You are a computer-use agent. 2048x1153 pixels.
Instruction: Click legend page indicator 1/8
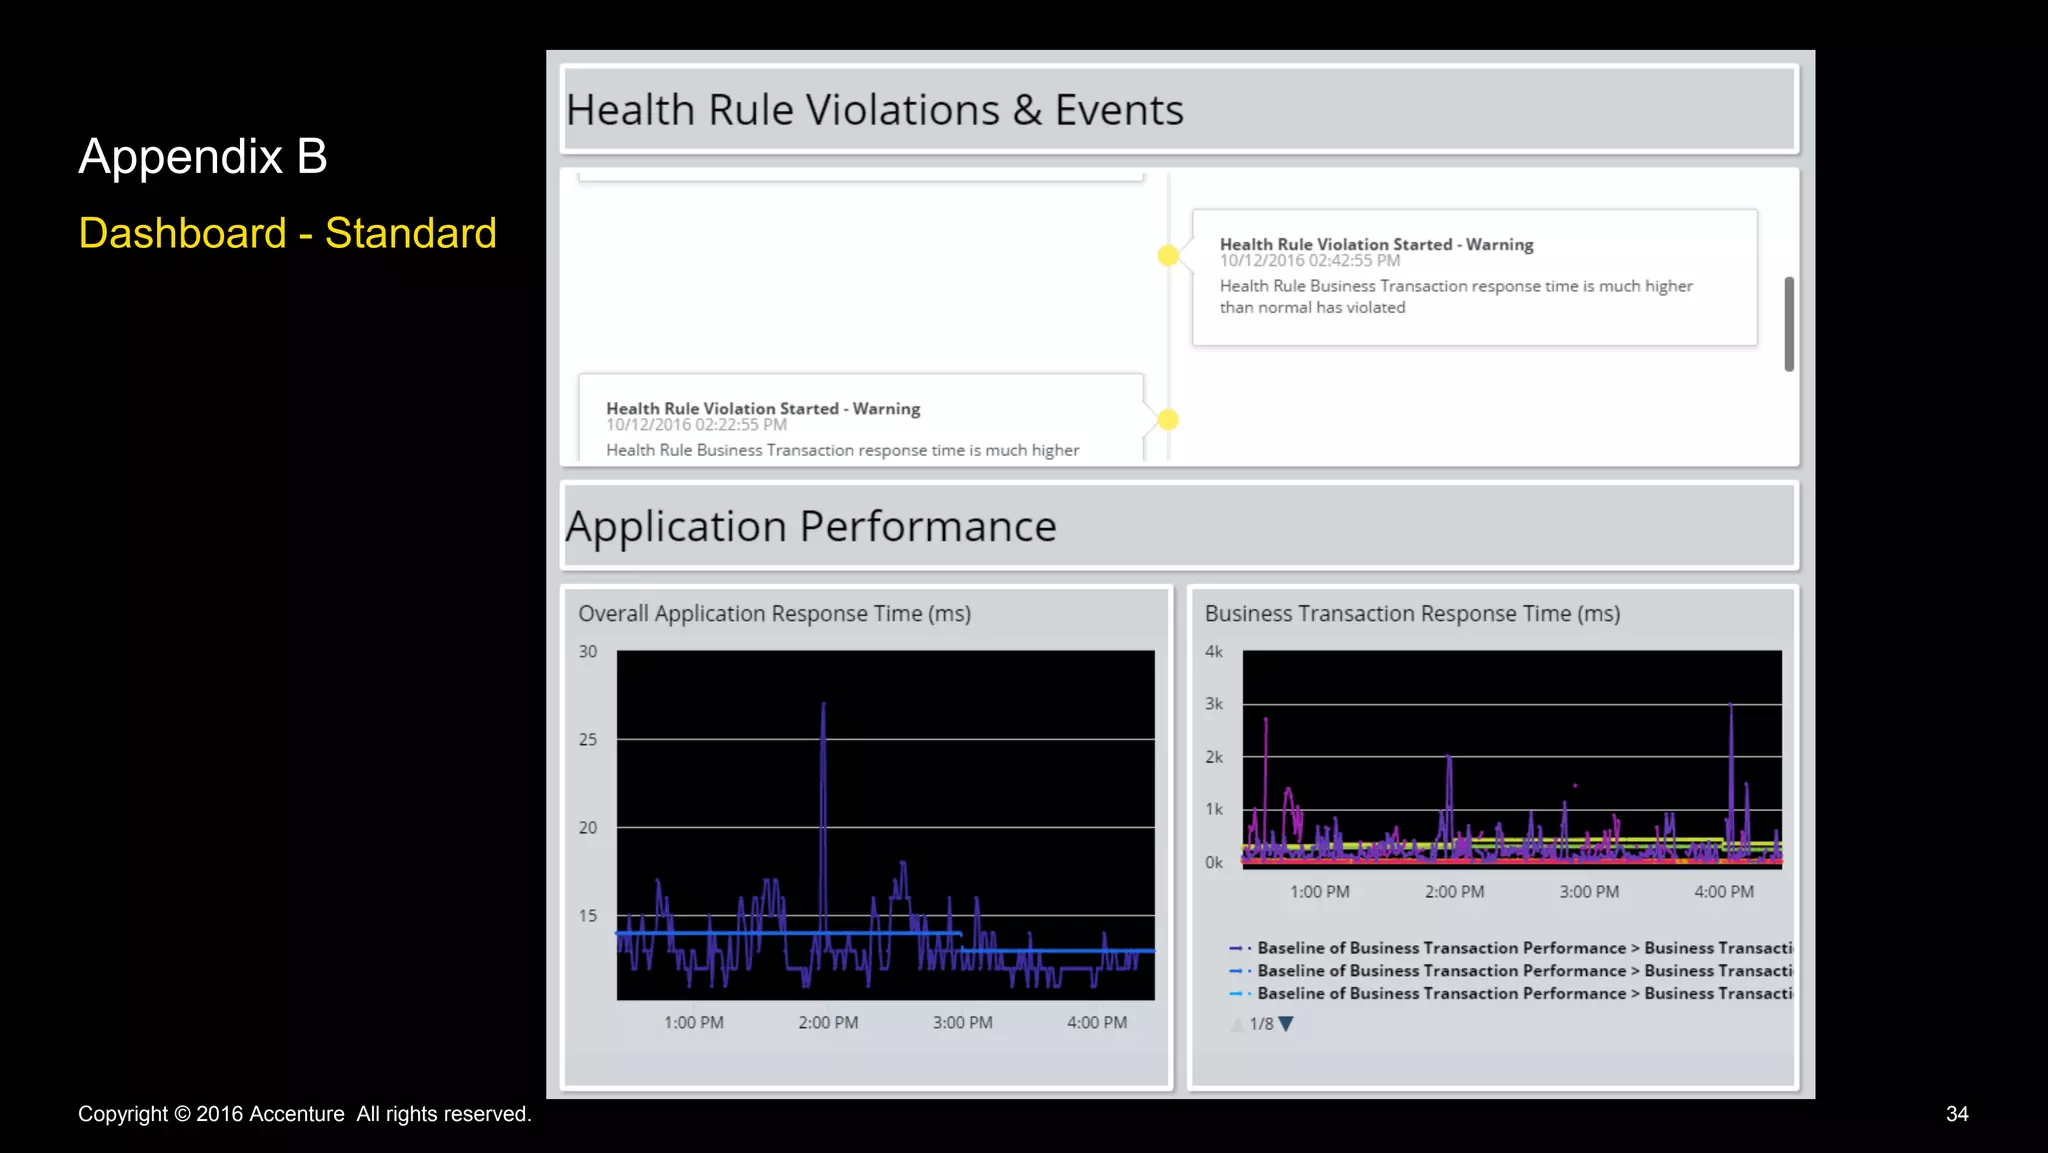pos(1261,1024)
